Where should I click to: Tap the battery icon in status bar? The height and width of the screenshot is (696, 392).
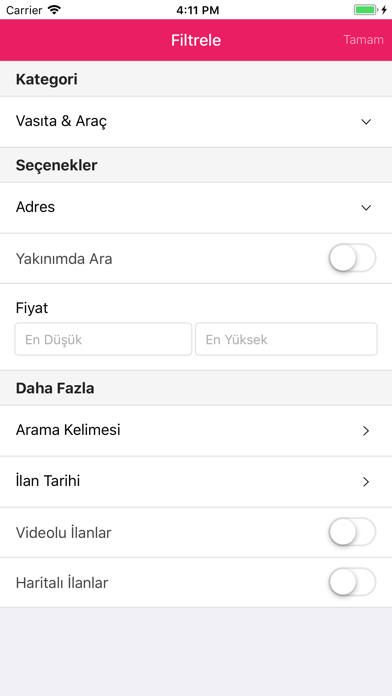(x=366, y=10)
